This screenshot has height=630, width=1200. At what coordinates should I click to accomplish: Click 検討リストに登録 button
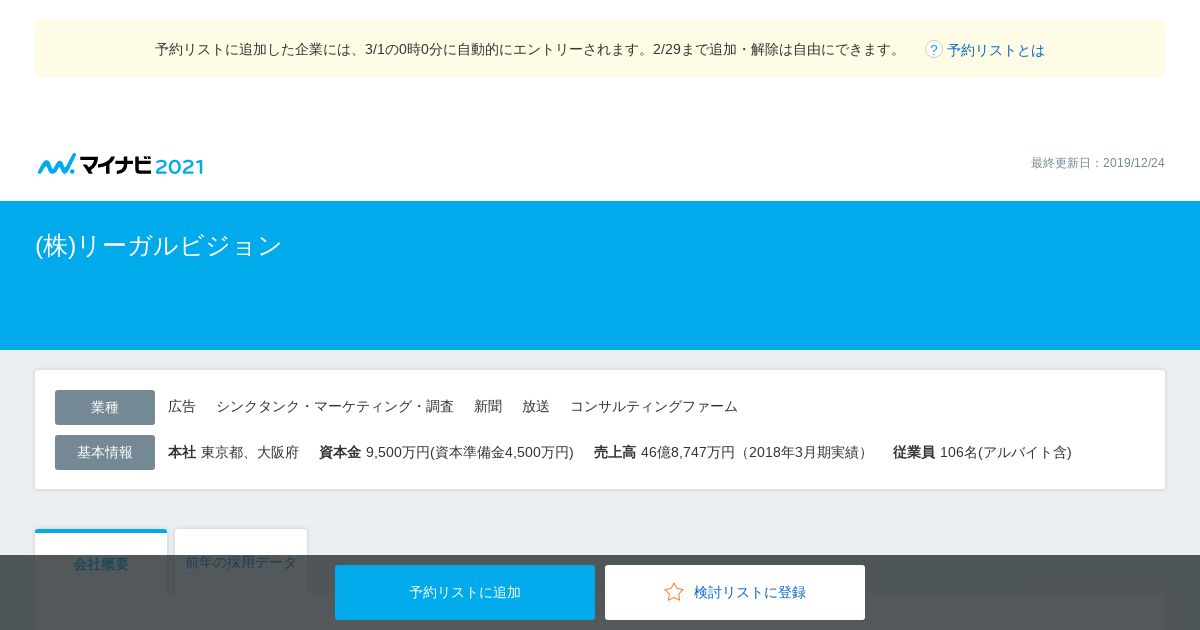coord(735,592)
